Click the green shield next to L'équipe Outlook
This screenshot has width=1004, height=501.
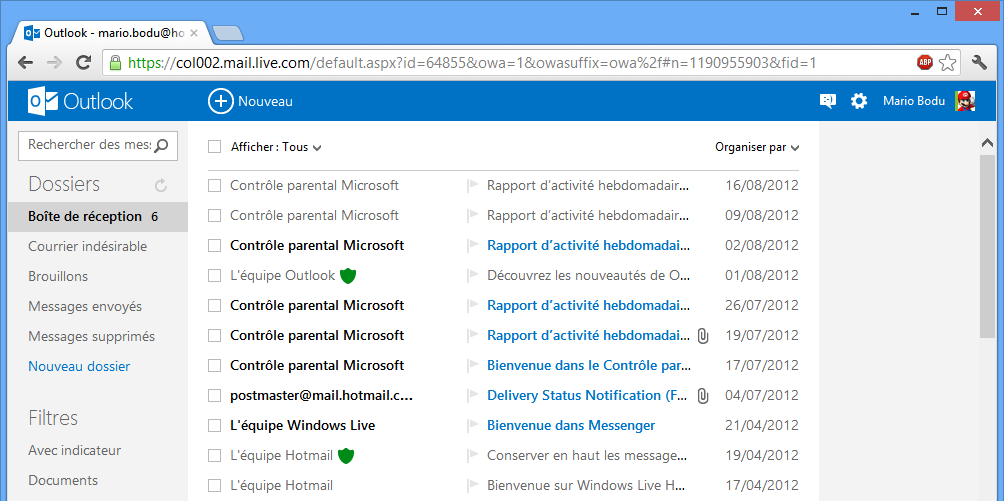tap(348, 275)
